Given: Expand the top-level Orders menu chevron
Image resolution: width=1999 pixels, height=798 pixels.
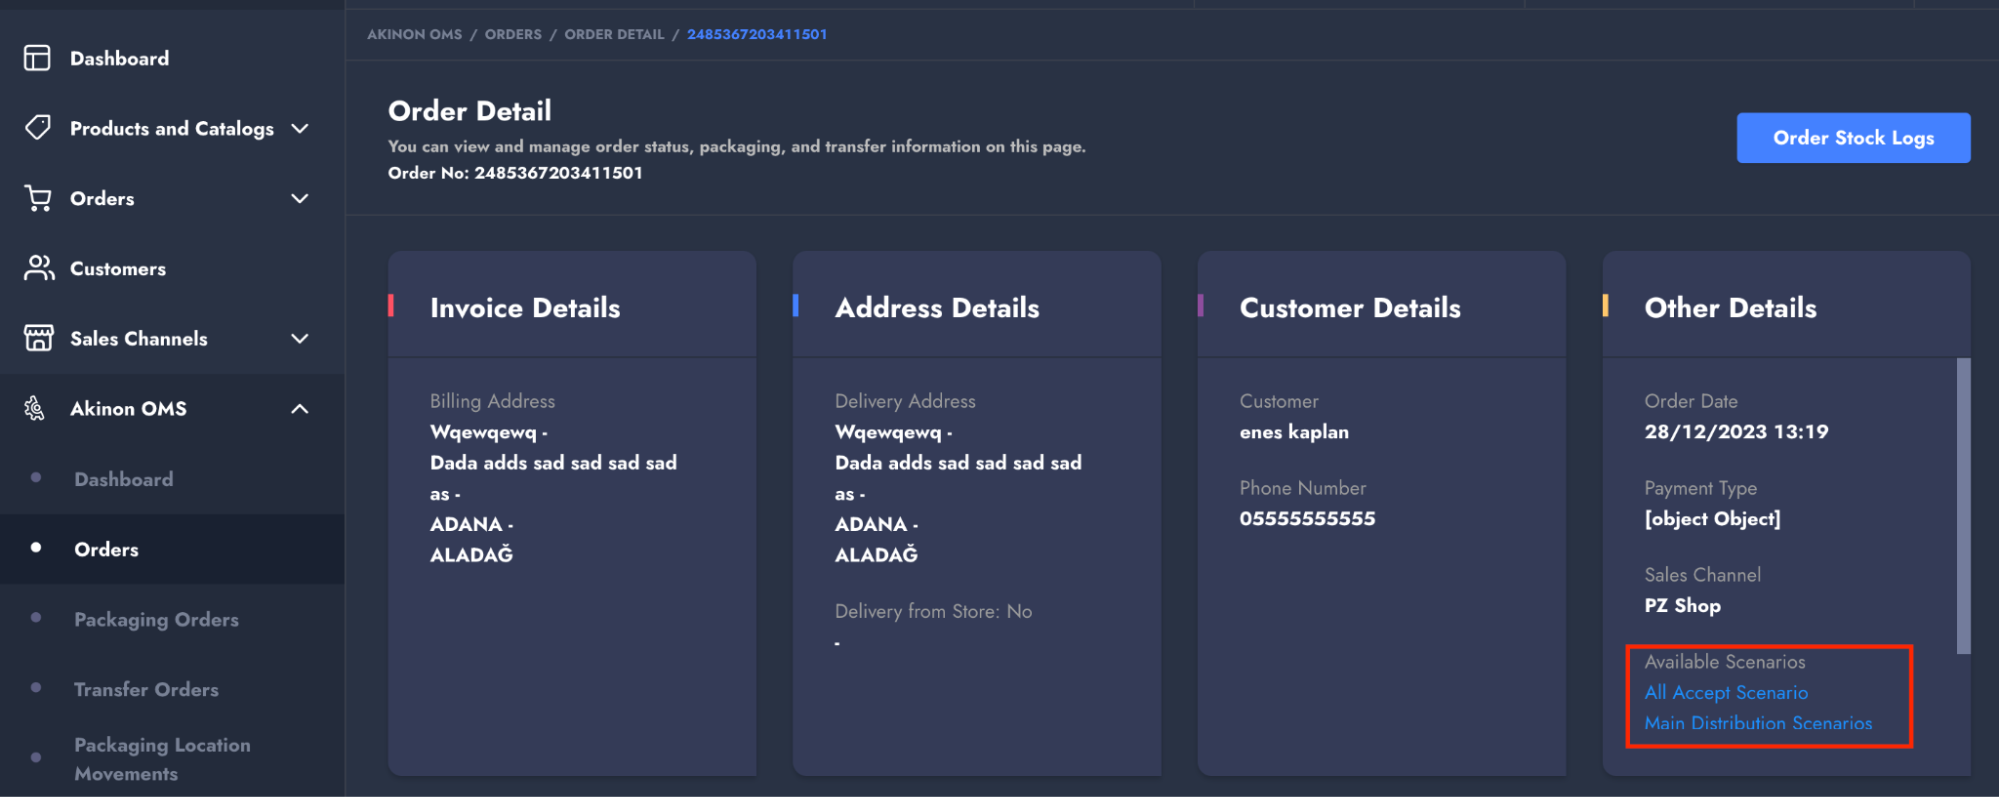Looking at the screenshot, I should (299, 199).
